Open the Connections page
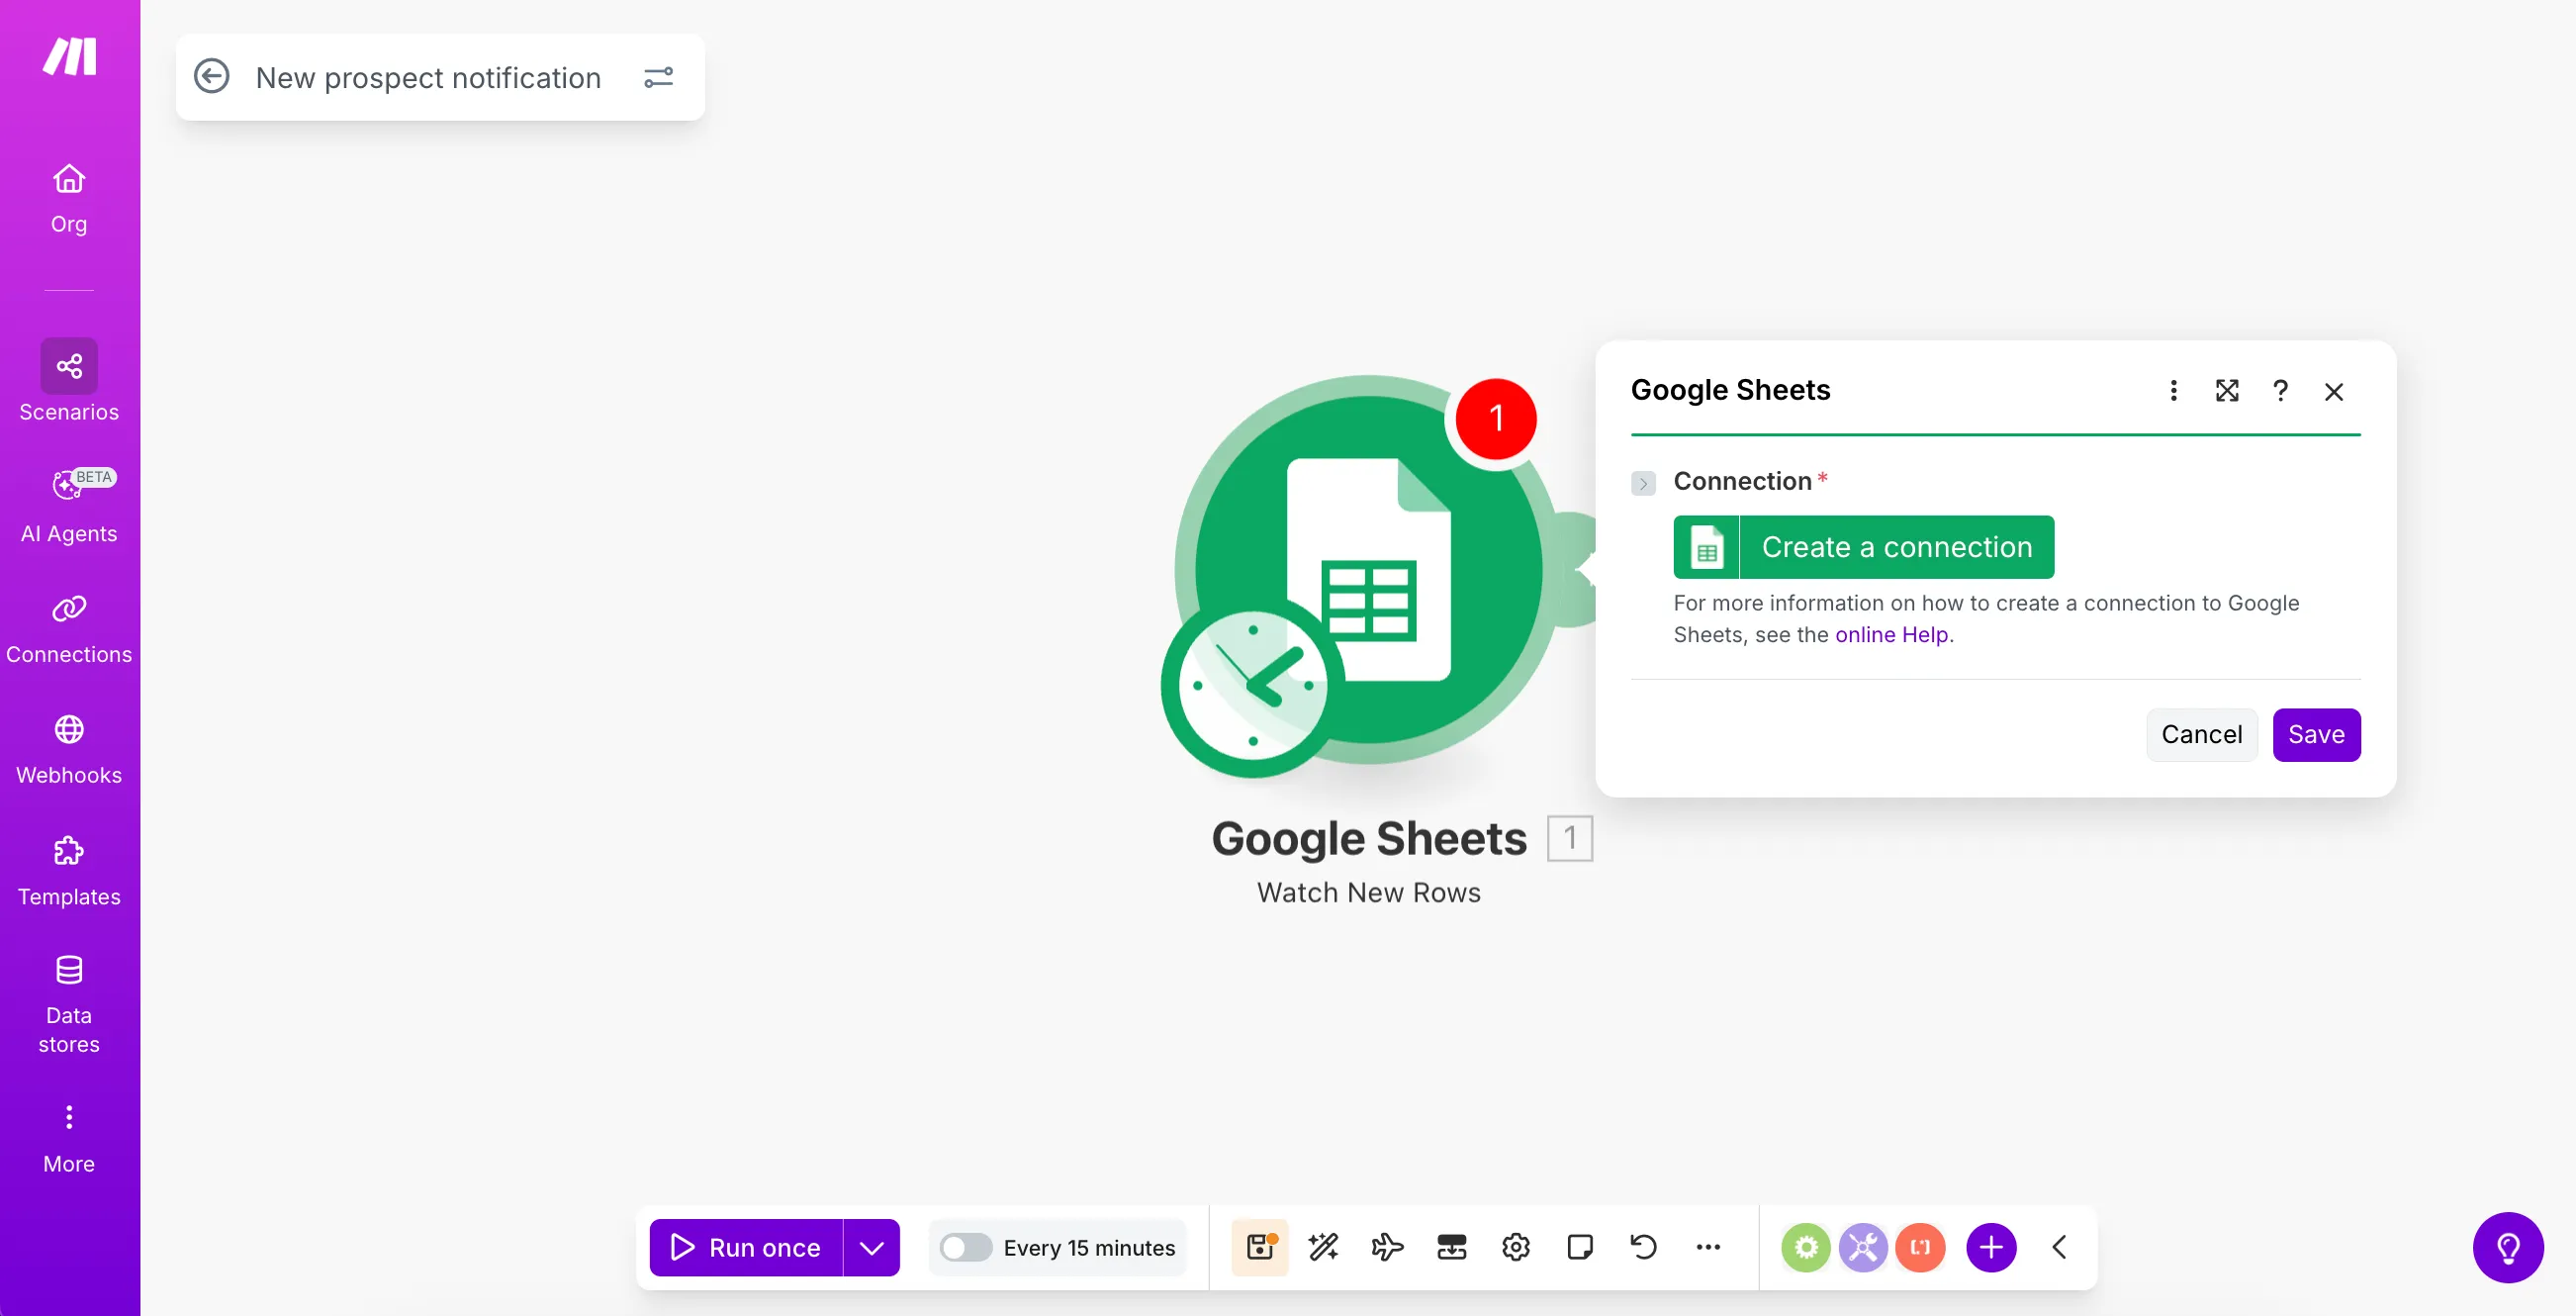This screenshot has width=2576, height=1316. (x=69, y=627)
